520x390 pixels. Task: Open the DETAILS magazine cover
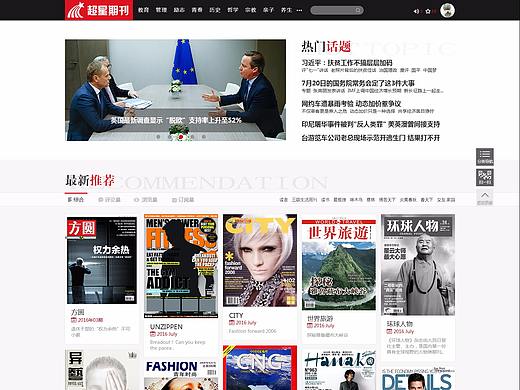point(418,379)
